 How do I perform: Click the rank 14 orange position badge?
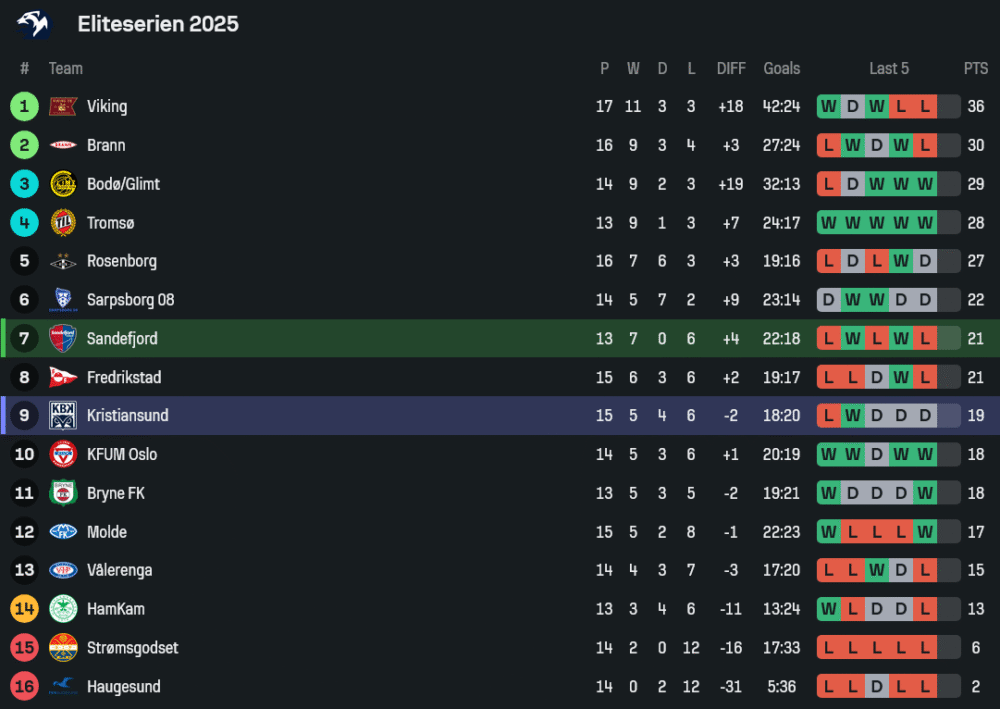coord(24,609)
